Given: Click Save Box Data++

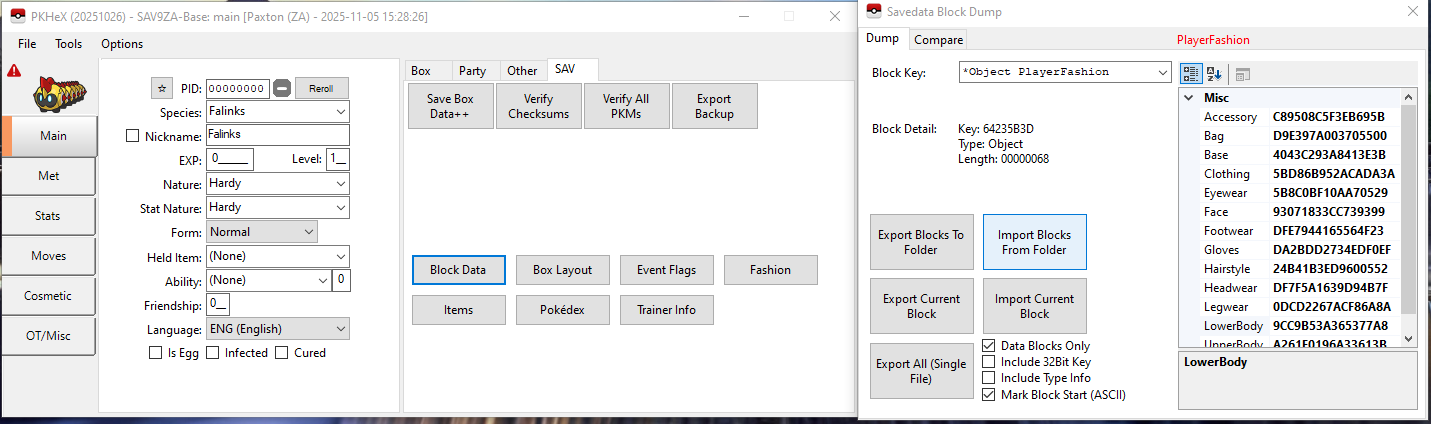Looking at the screenshot, I should [450, 106].
